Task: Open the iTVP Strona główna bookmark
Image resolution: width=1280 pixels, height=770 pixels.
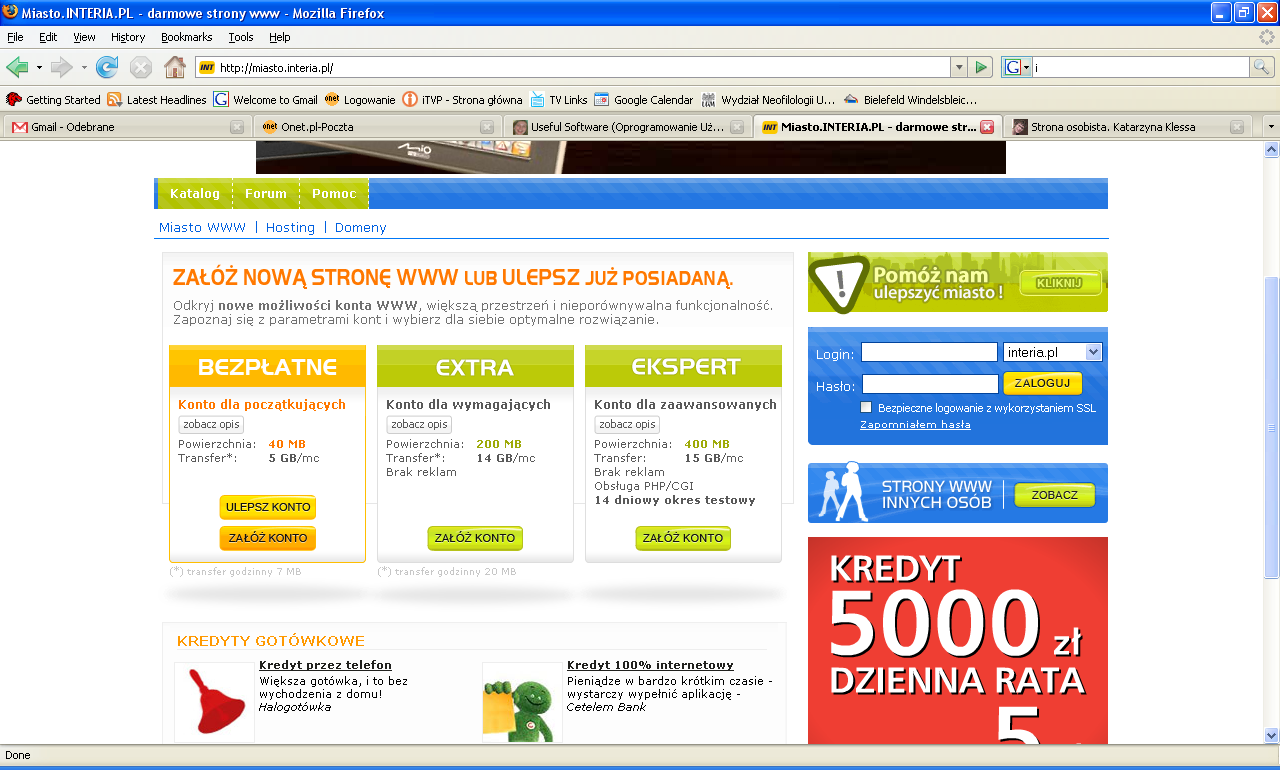Action: click(462, 100)
